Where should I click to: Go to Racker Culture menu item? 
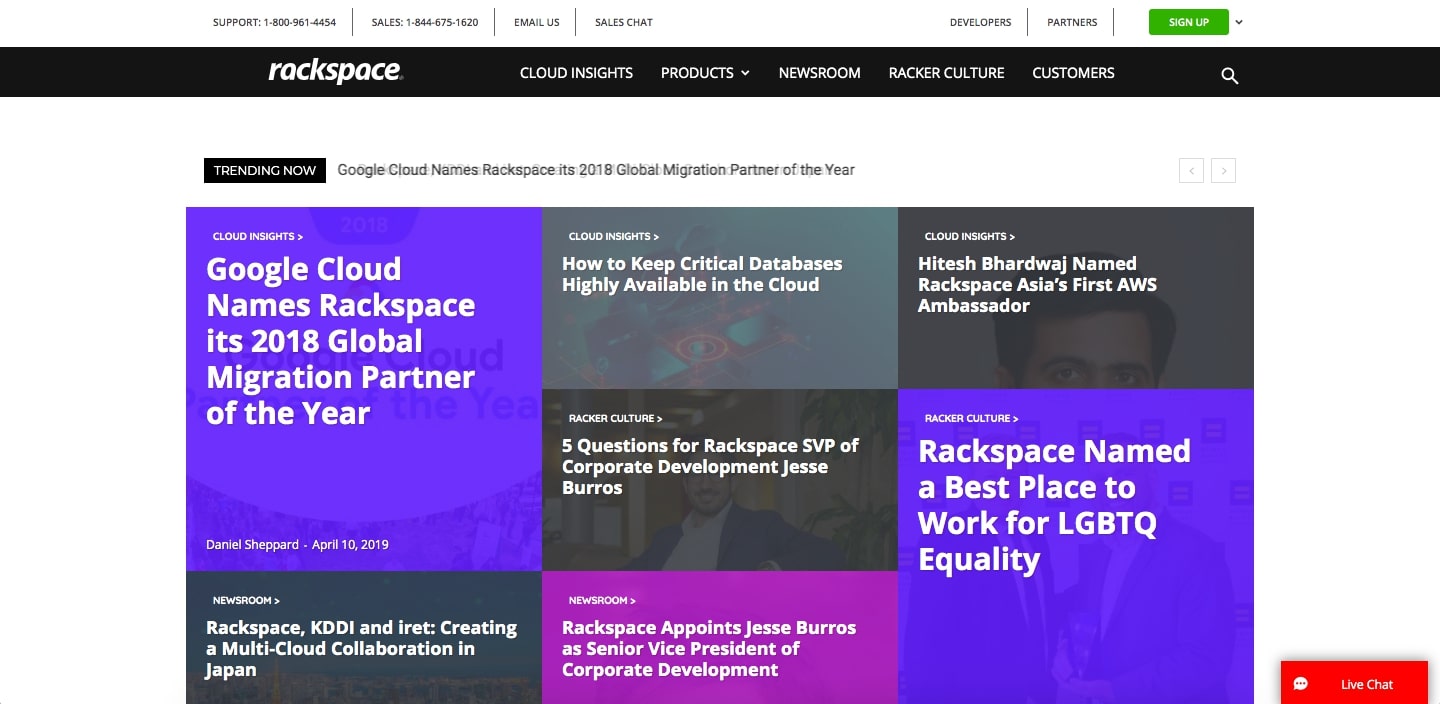[946, 73]
